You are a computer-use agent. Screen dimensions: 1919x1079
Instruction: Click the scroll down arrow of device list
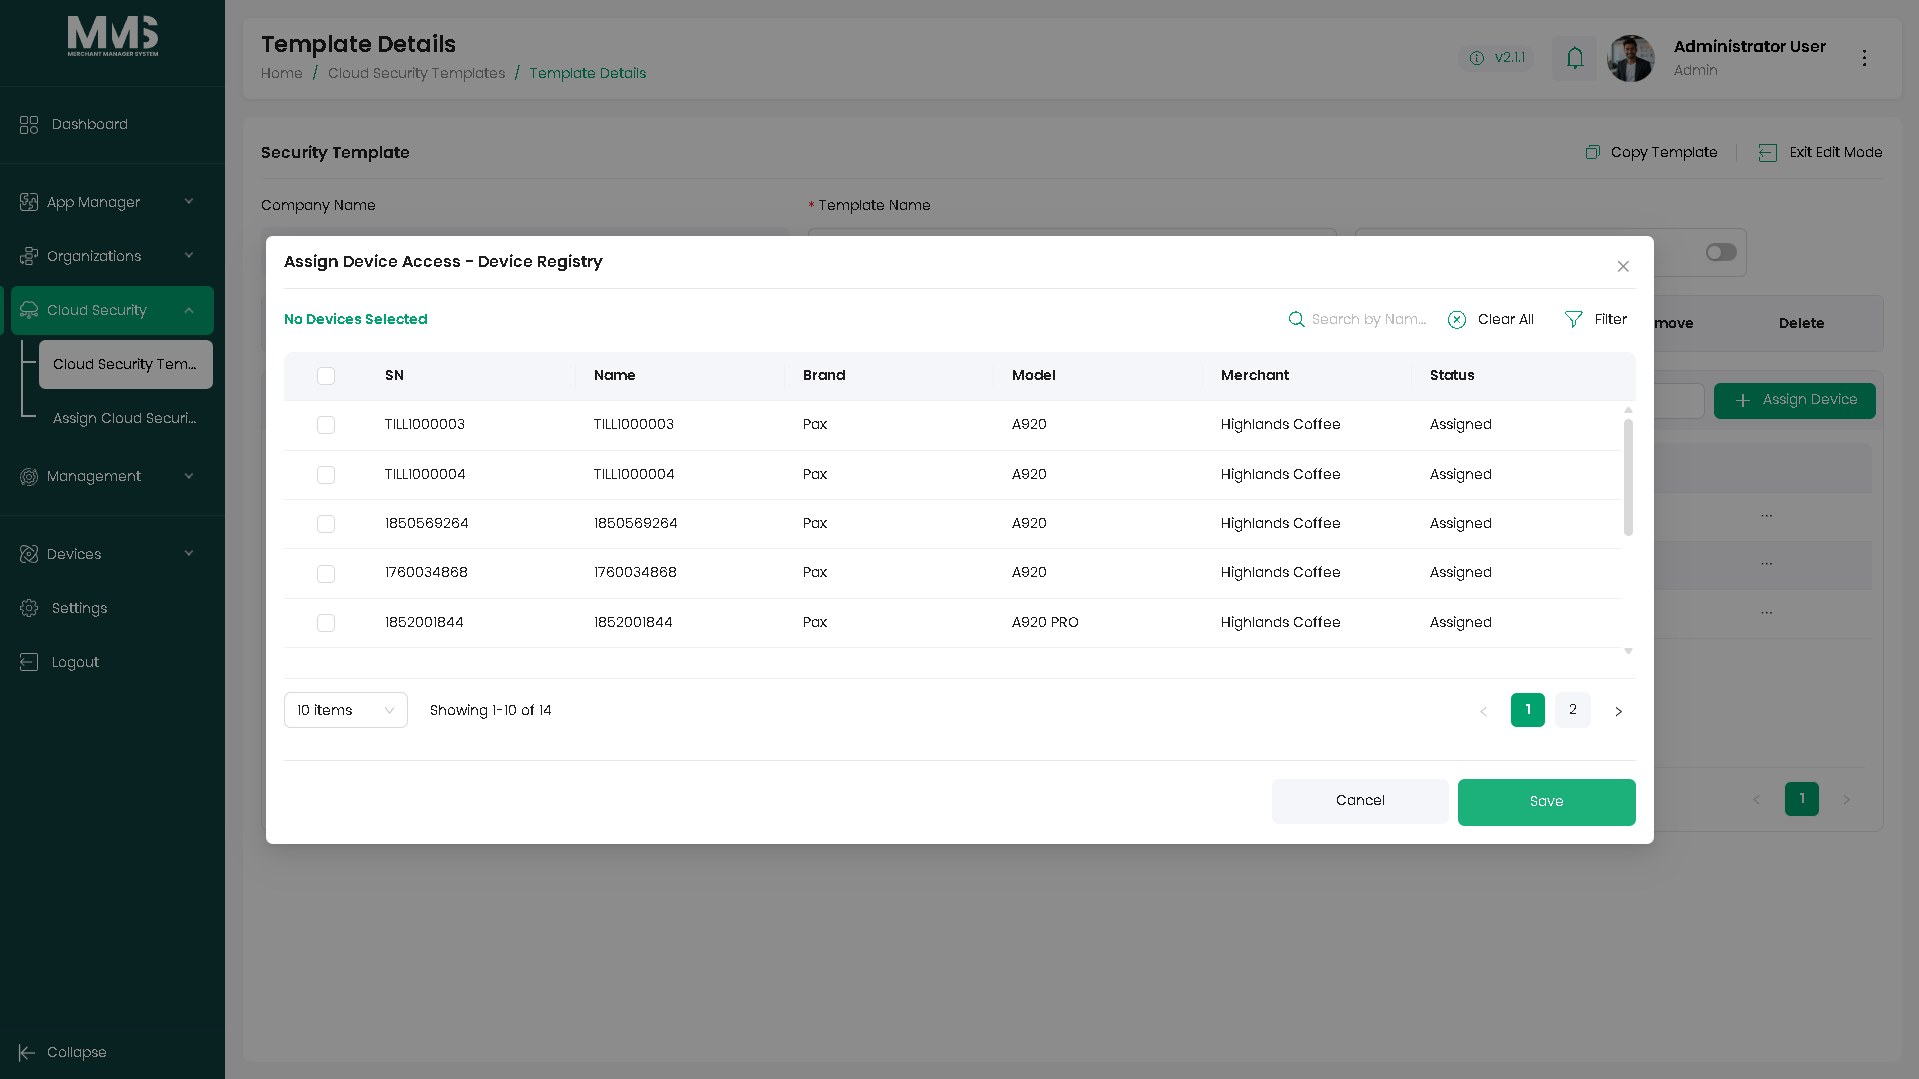point(1628,651)
